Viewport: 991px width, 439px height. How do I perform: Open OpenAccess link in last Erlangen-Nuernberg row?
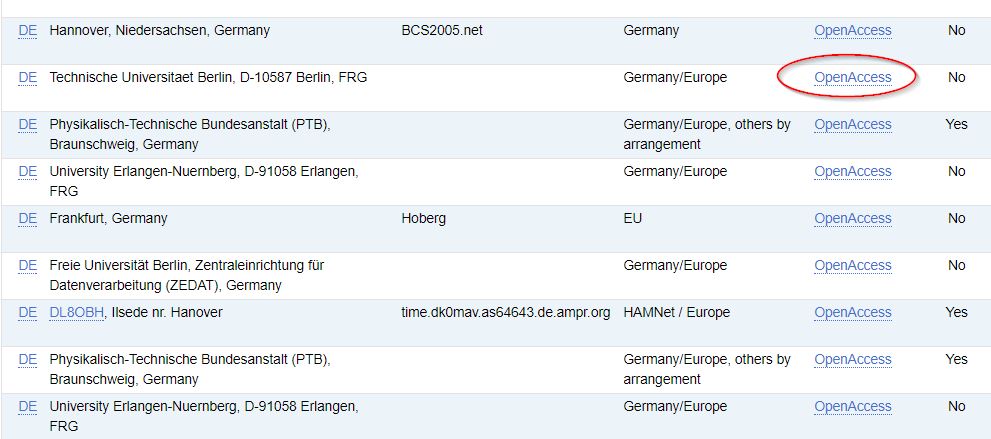tap(853, 406)
